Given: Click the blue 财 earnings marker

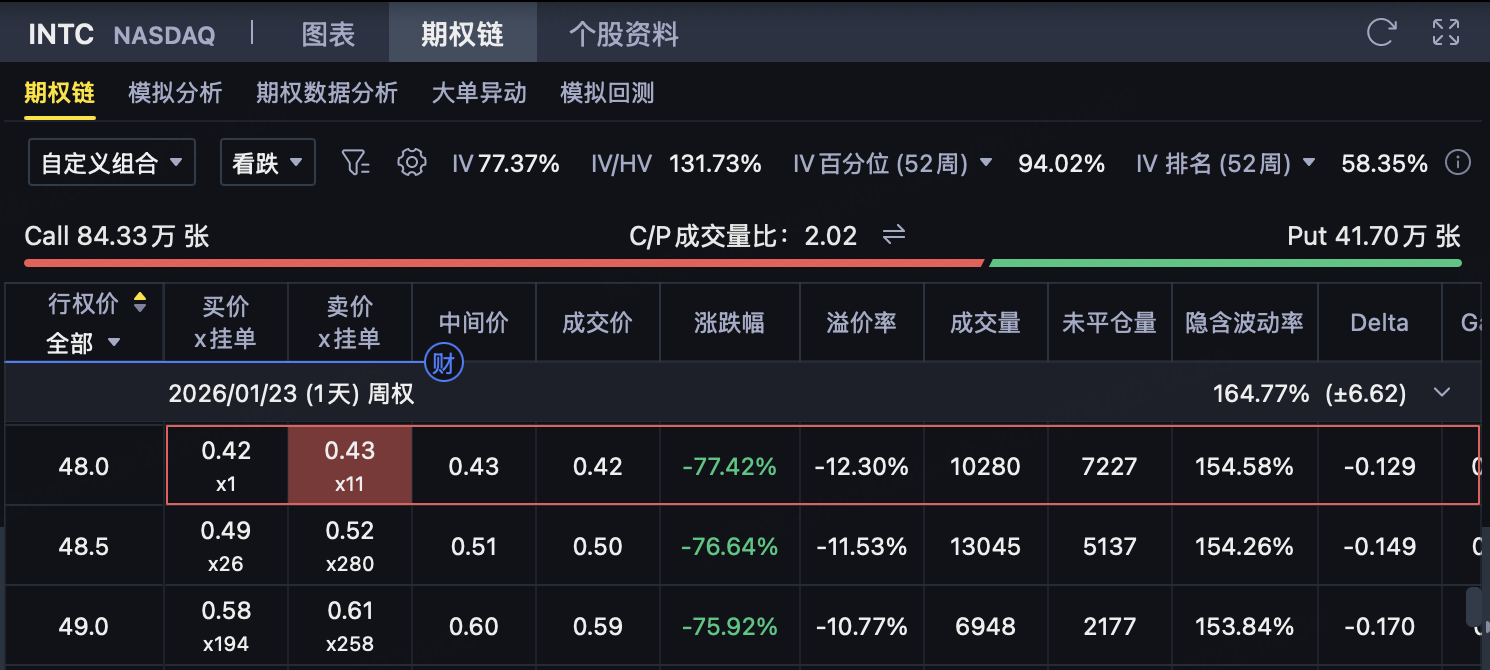Looking at the screenshot, I should click(443, 363).
